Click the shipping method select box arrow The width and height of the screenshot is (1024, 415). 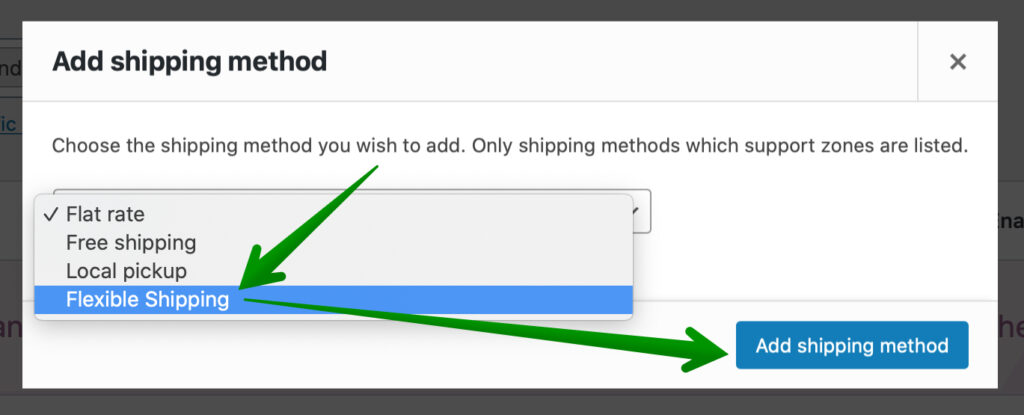point(637,211)
